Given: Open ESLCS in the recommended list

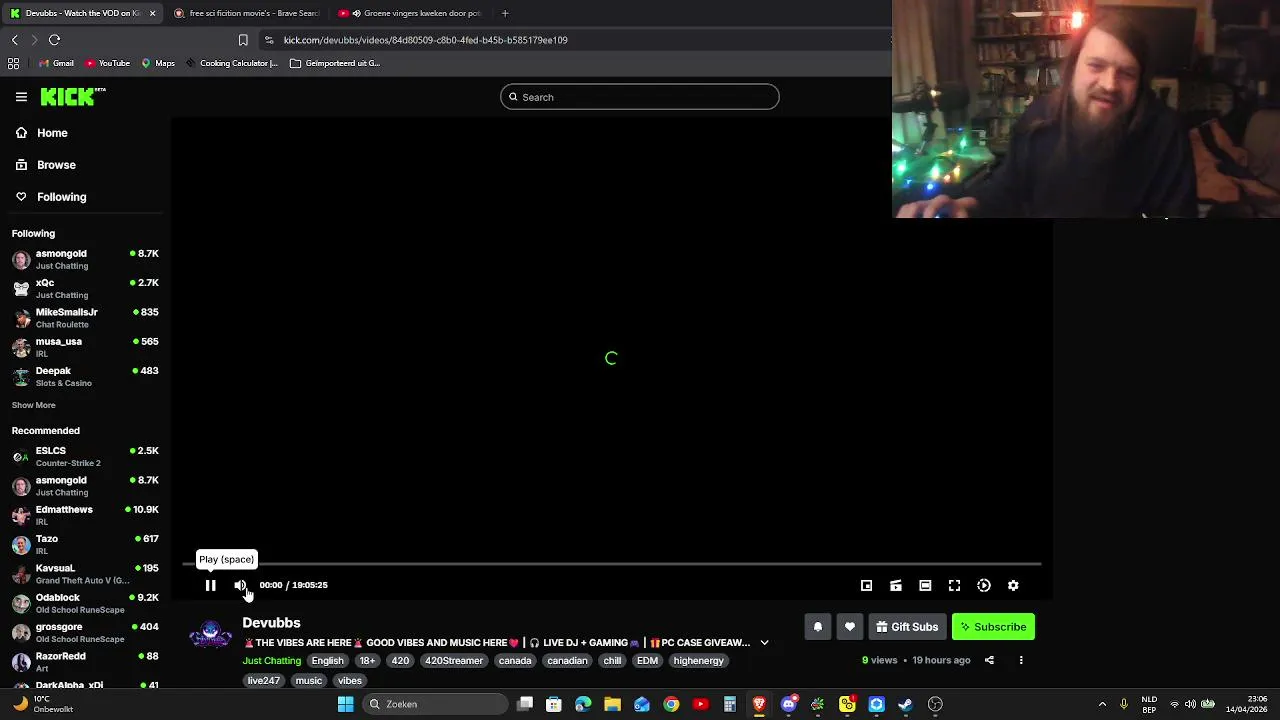Looking at the screenshot, I should click(x=85, y=456).
